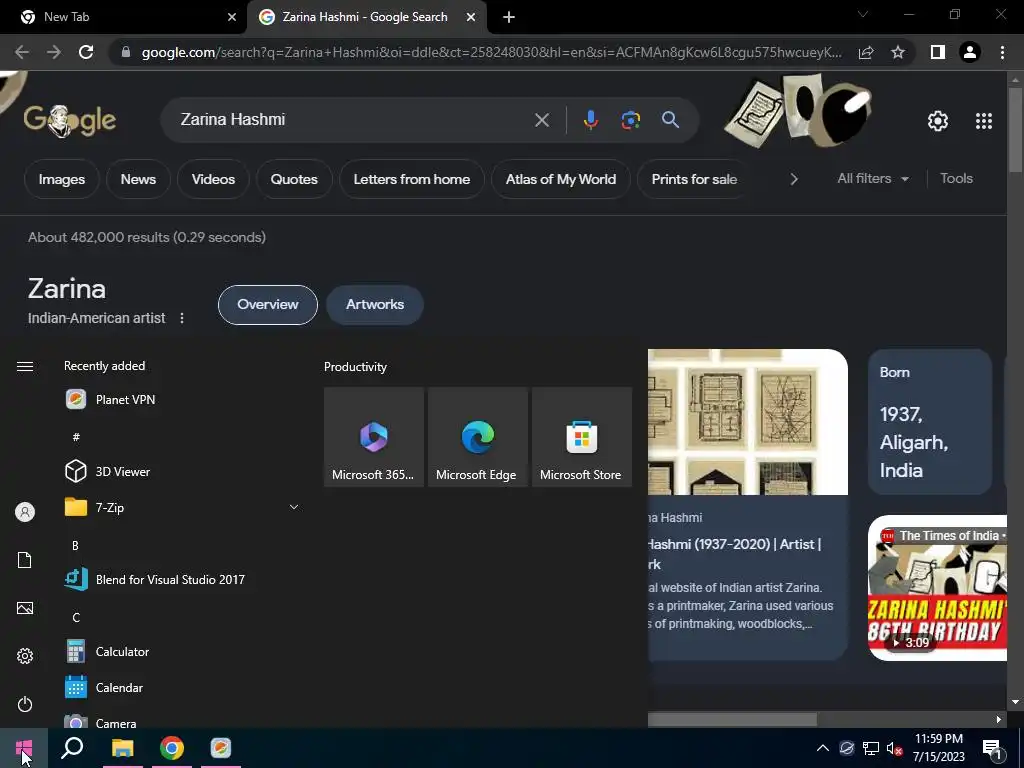The width and height of the screenshot is (1024, 768).
Task: Click Letters from home chip
Action: pyautogui.click(x=411, y=179)
